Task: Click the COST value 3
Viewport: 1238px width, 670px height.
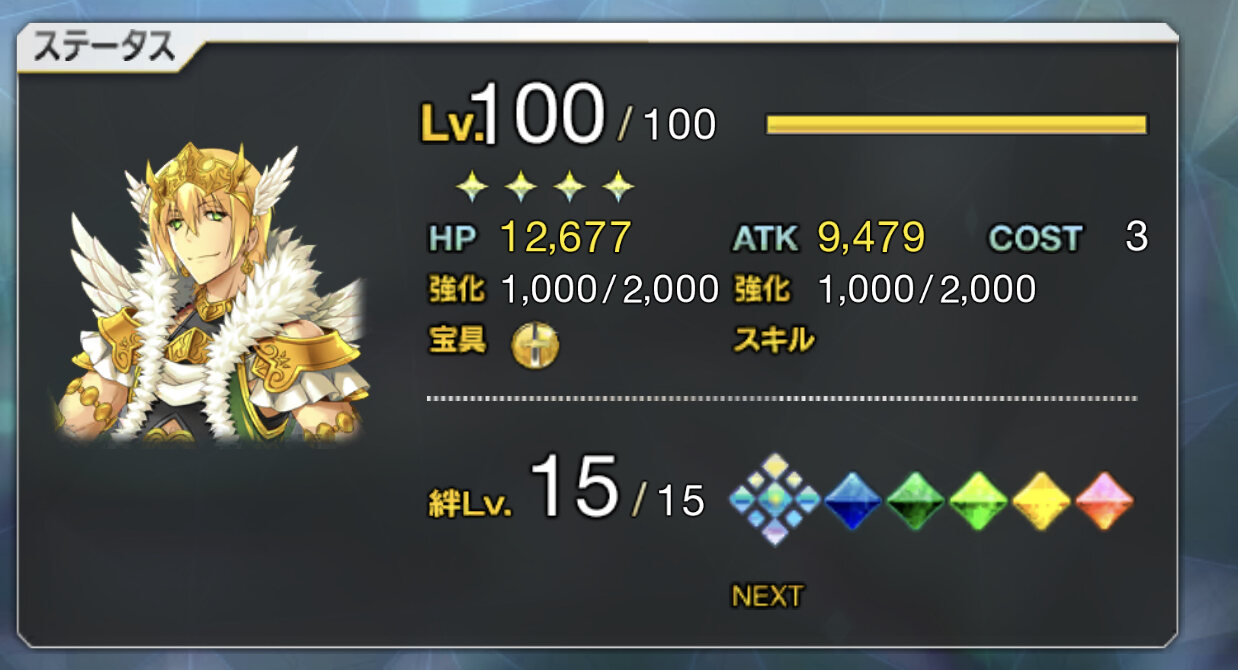Action: (1136, 237)
